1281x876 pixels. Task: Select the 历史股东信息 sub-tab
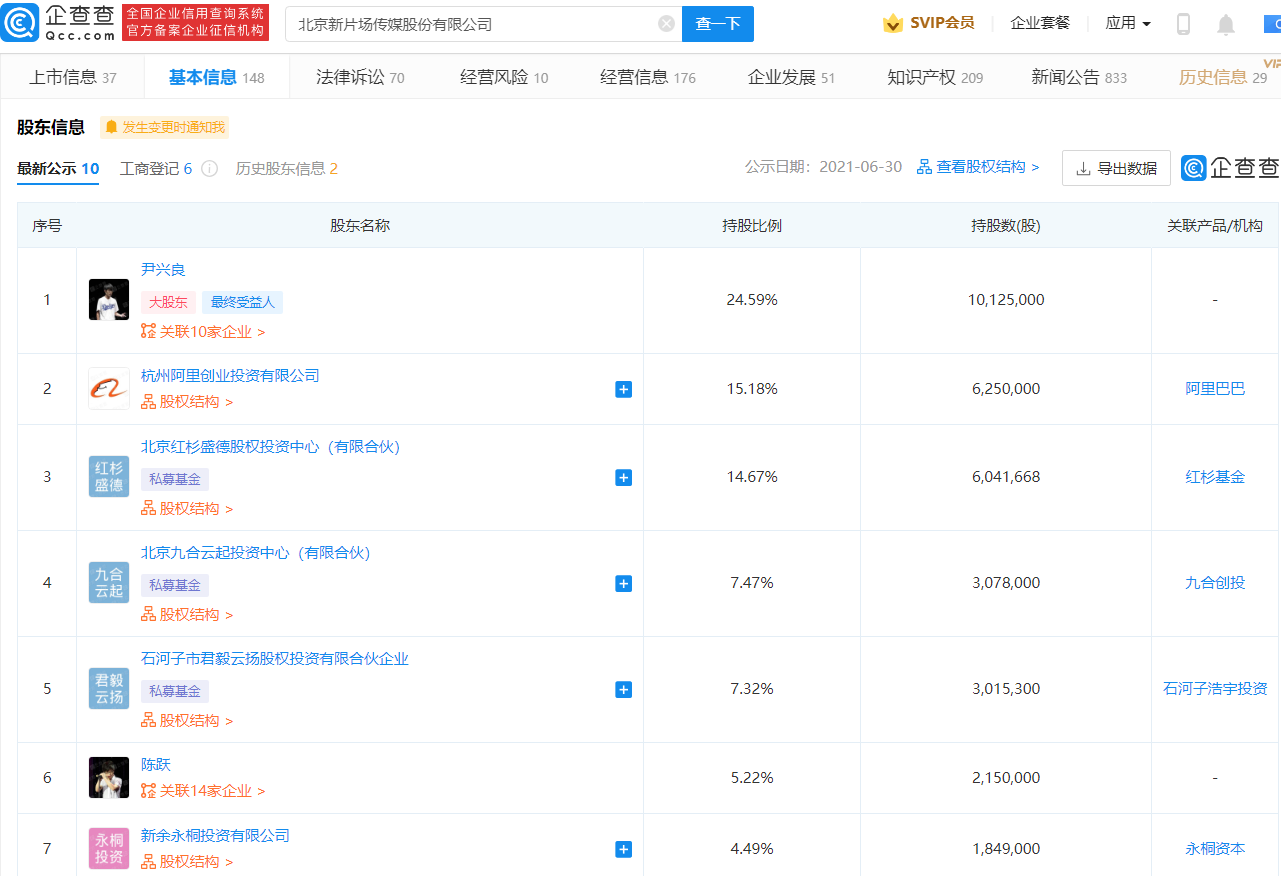(286, 169)
